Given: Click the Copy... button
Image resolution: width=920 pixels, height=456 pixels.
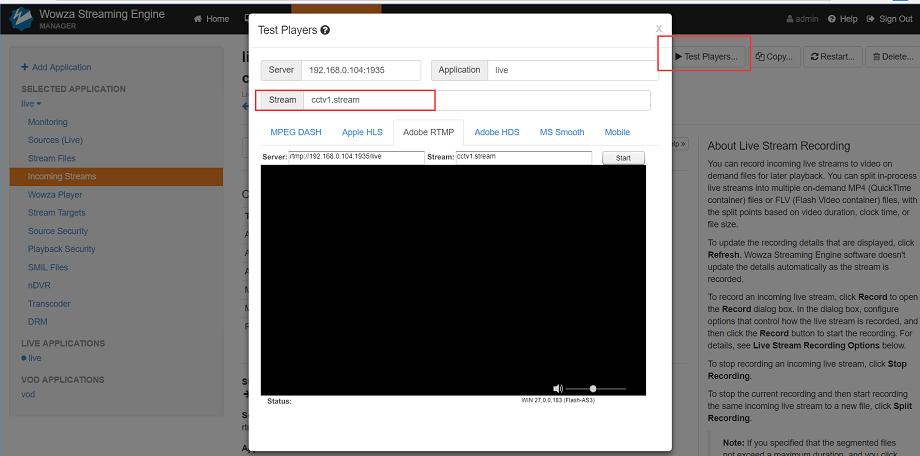Looking at the screenshot, I should (774, 57).
